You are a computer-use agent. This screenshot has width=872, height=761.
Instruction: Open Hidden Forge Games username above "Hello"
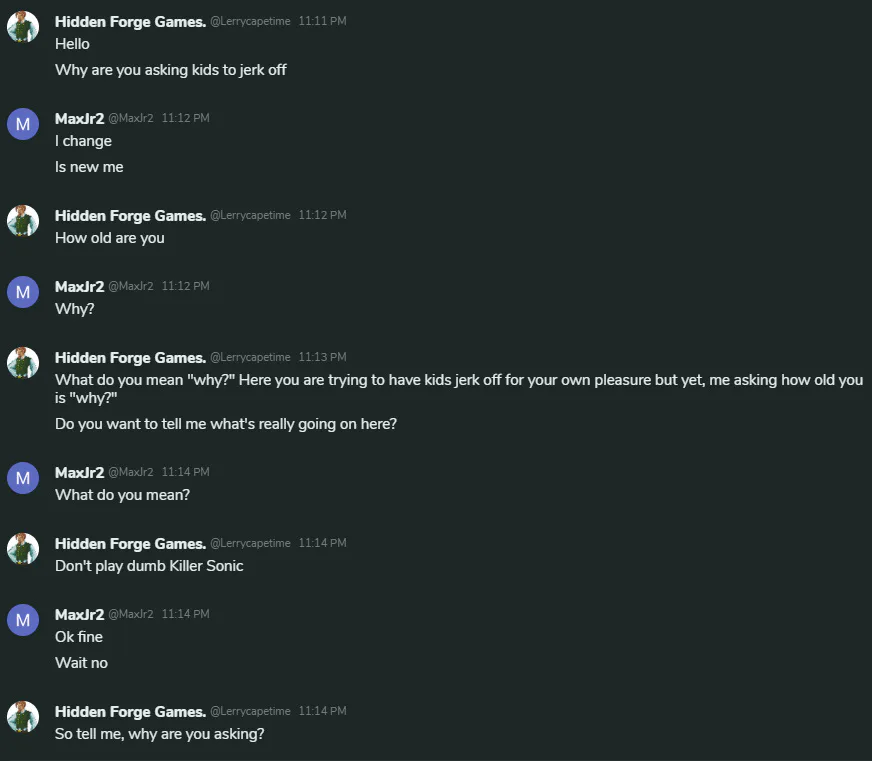tap(130, 21)
